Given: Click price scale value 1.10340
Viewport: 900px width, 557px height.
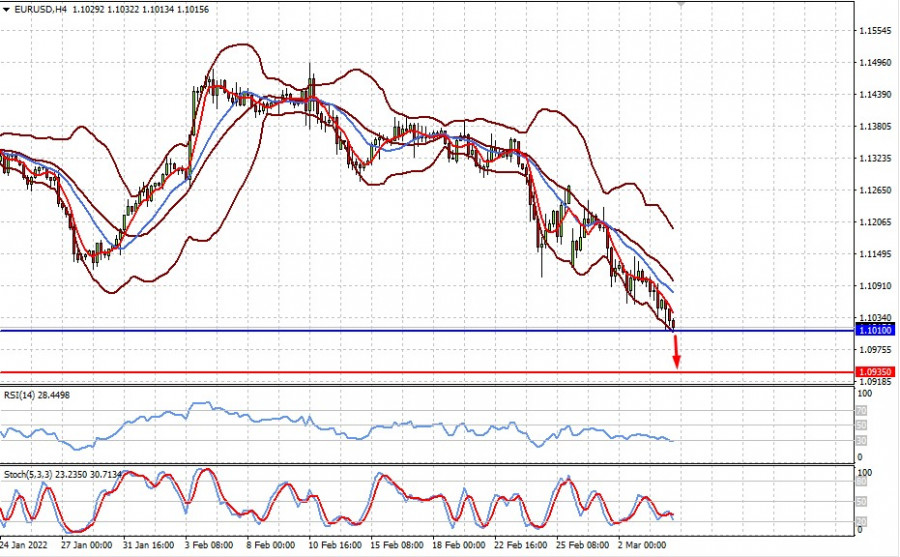Looking at the screenshot, I should coord(875,318).
